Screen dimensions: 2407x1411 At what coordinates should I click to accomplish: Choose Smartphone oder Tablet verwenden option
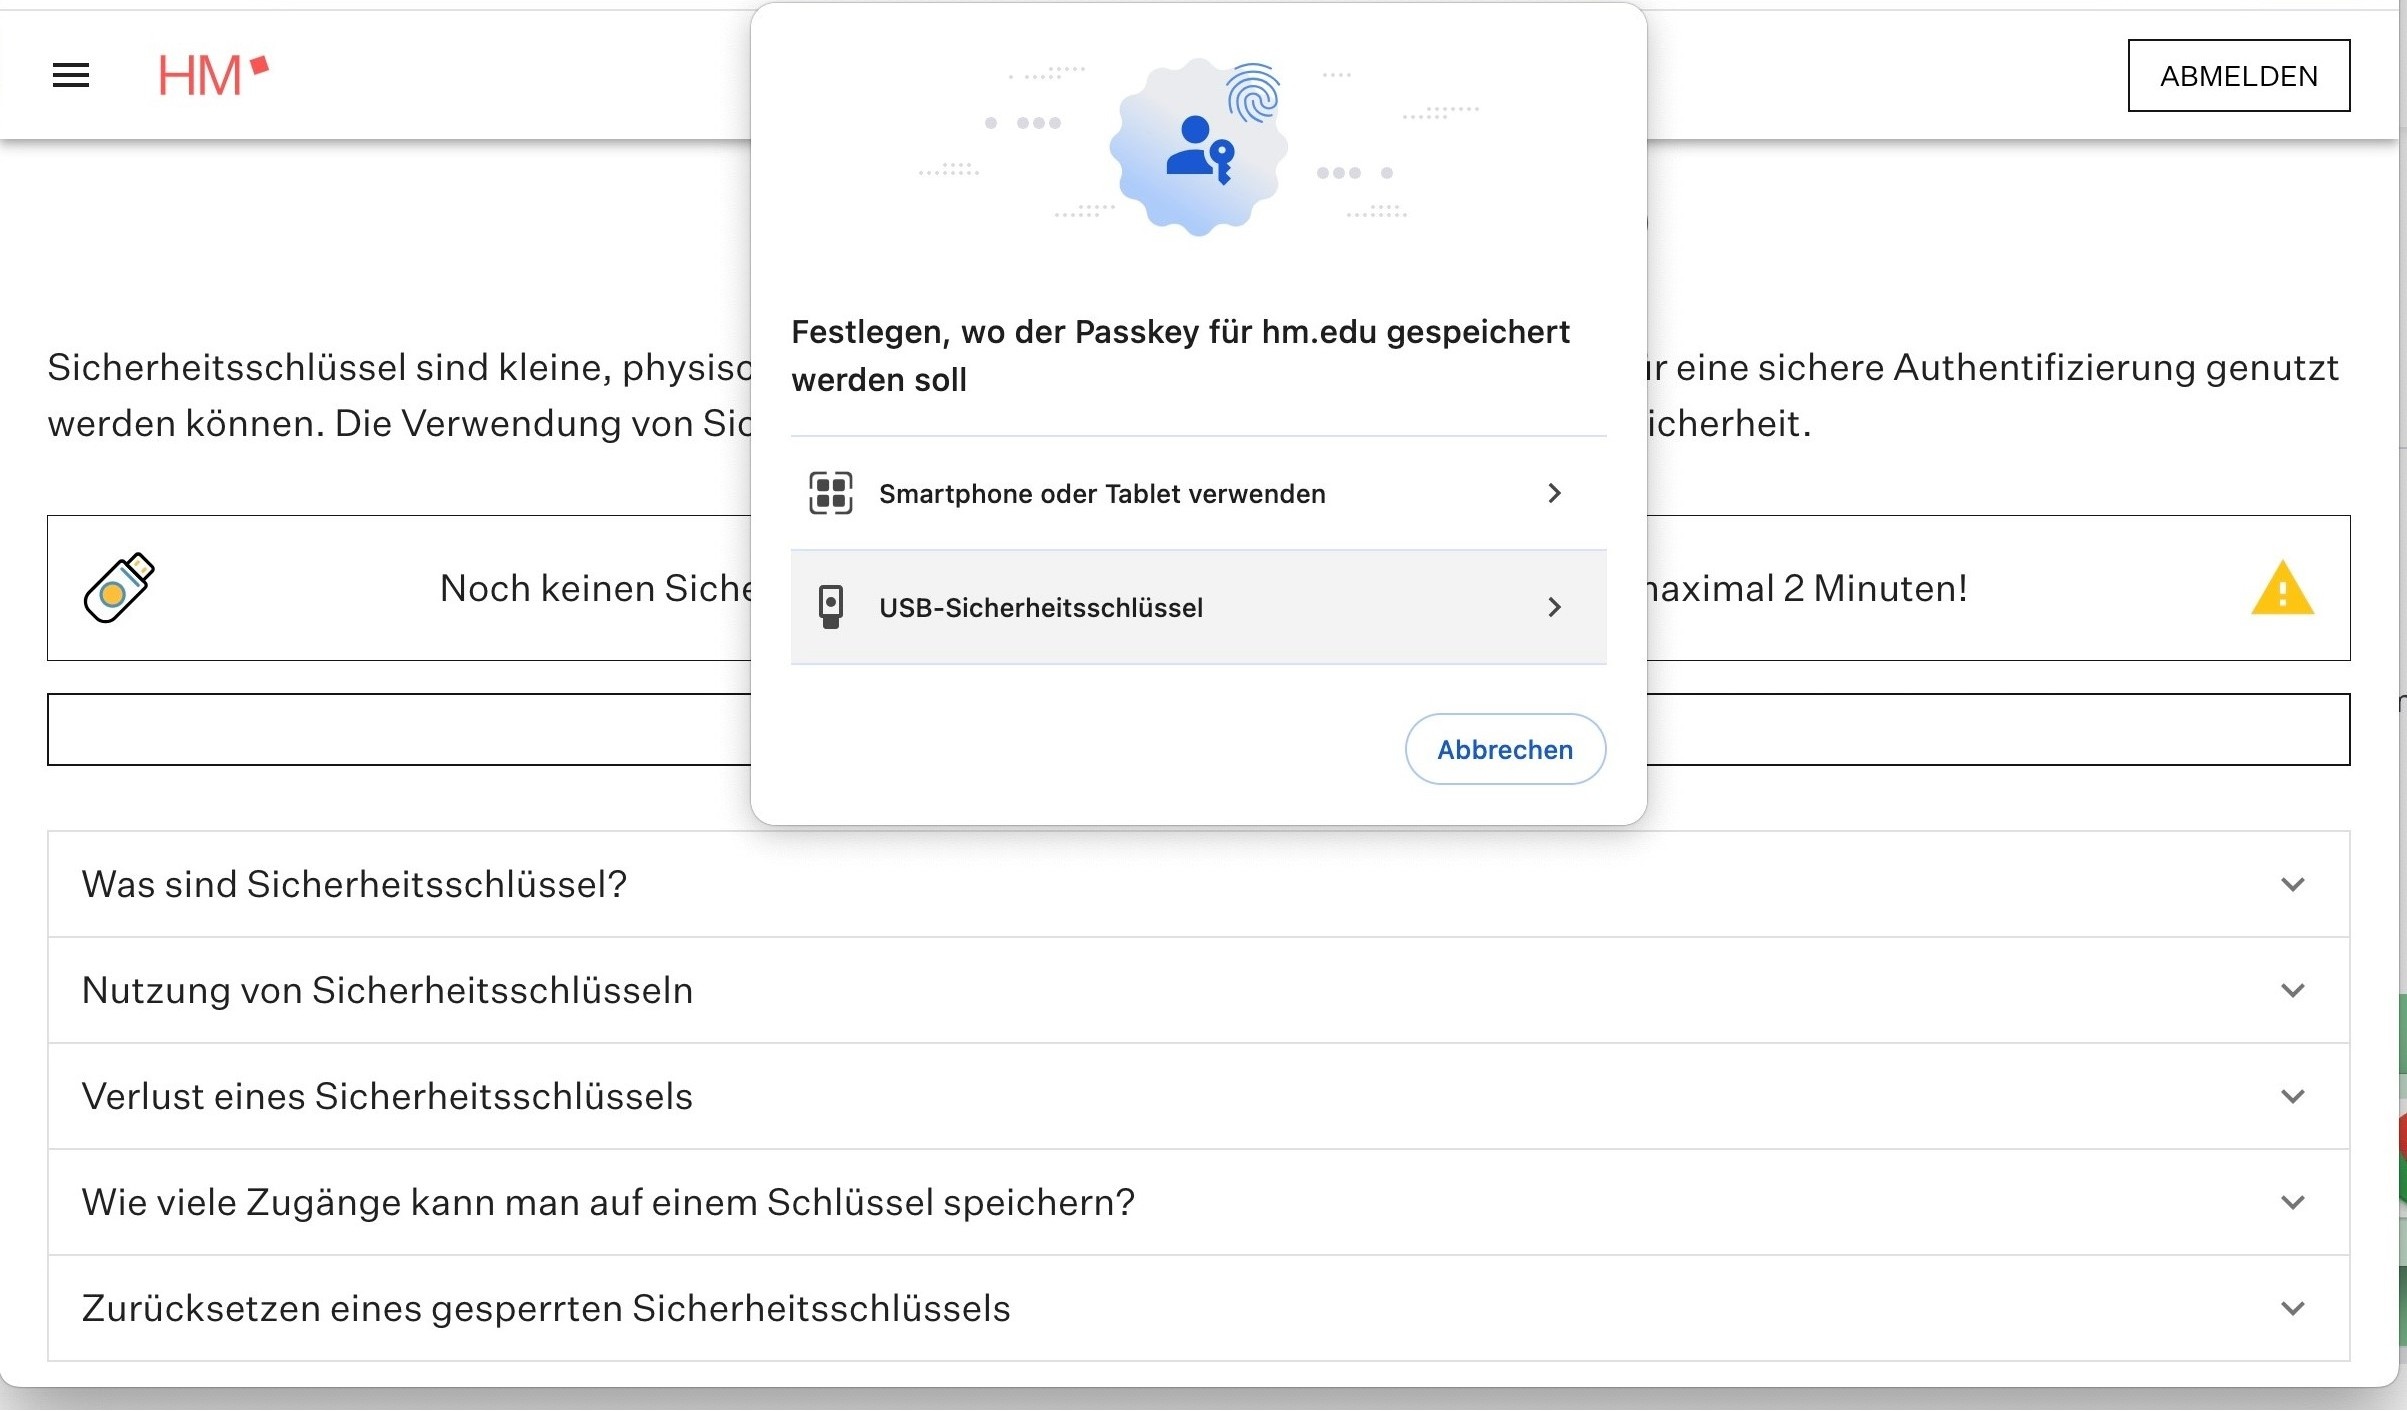coord(1102,494)
